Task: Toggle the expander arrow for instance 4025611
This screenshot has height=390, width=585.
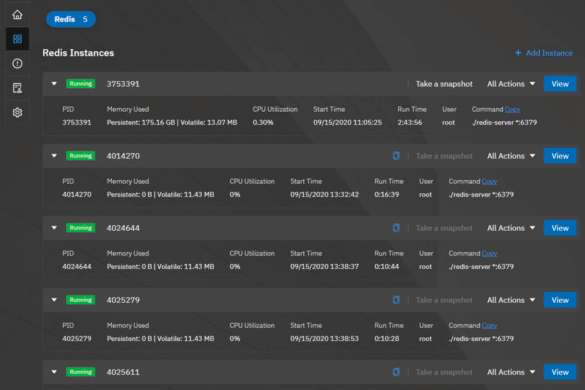Action: (x=54, y=372)
